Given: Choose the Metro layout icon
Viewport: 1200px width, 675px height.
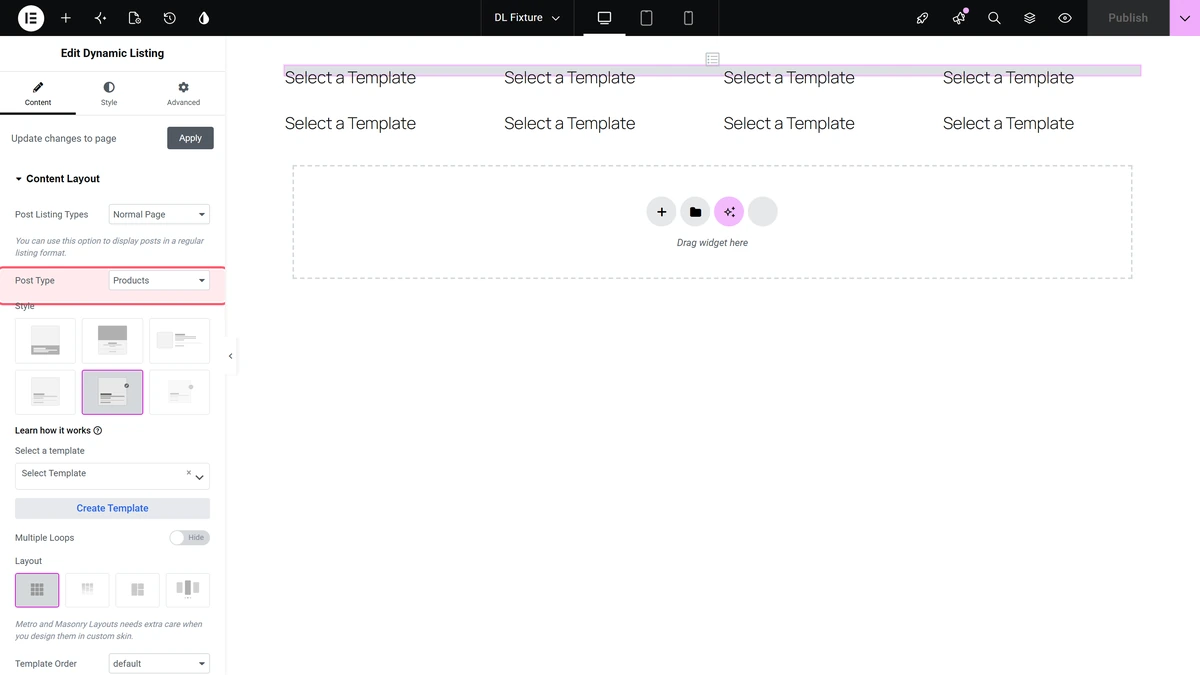Looking at the screenshot, I should coord(137,590).
